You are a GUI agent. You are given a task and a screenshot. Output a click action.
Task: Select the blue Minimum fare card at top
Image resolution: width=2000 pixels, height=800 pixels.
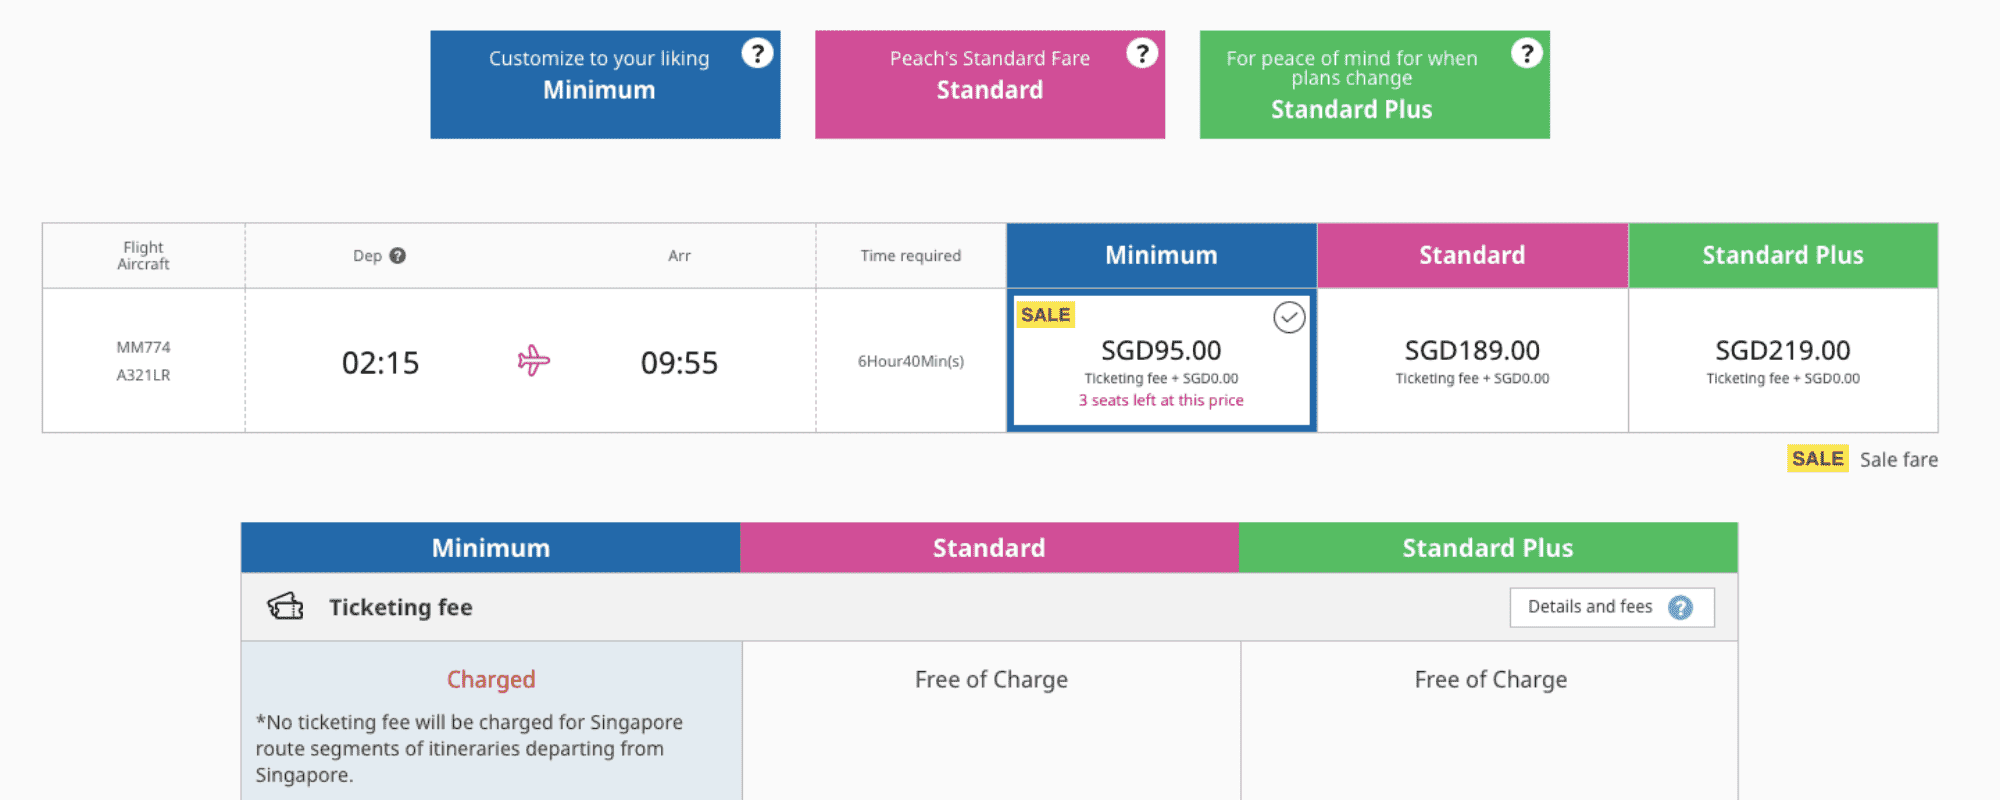[605, 84]
